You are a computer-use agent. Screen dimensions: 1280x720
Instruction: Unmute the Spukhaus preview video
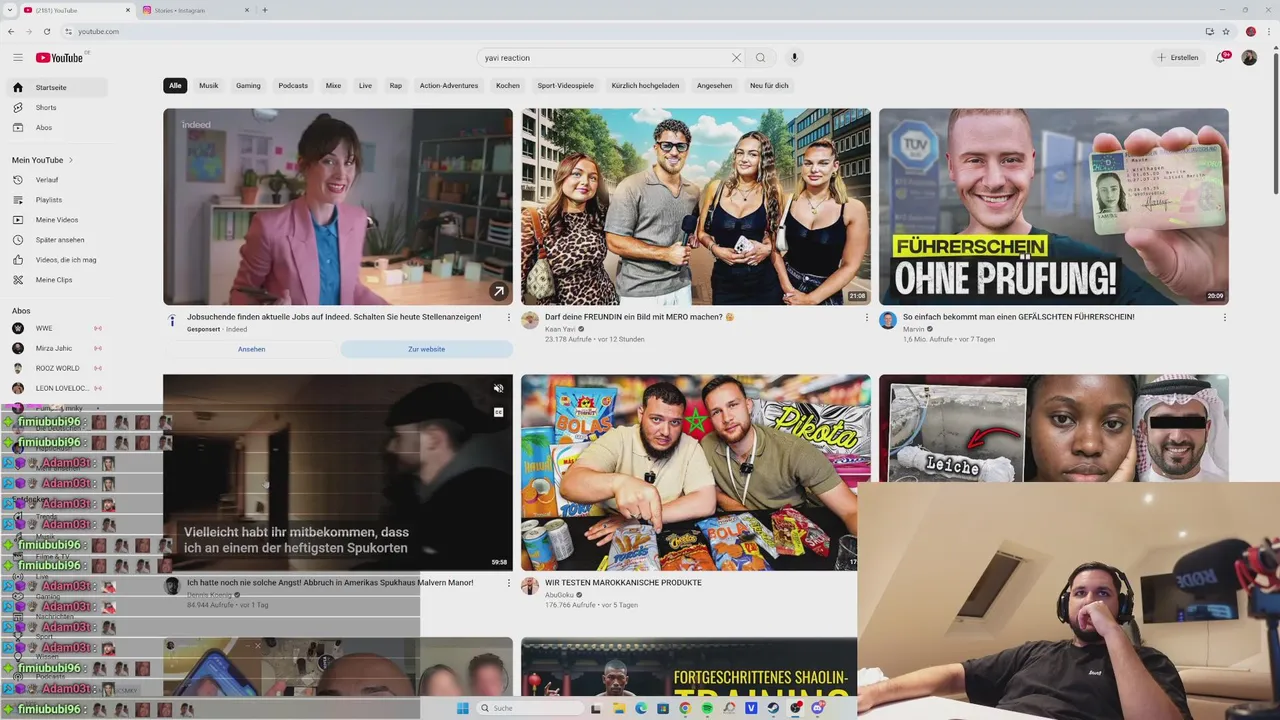coord(498,388)
